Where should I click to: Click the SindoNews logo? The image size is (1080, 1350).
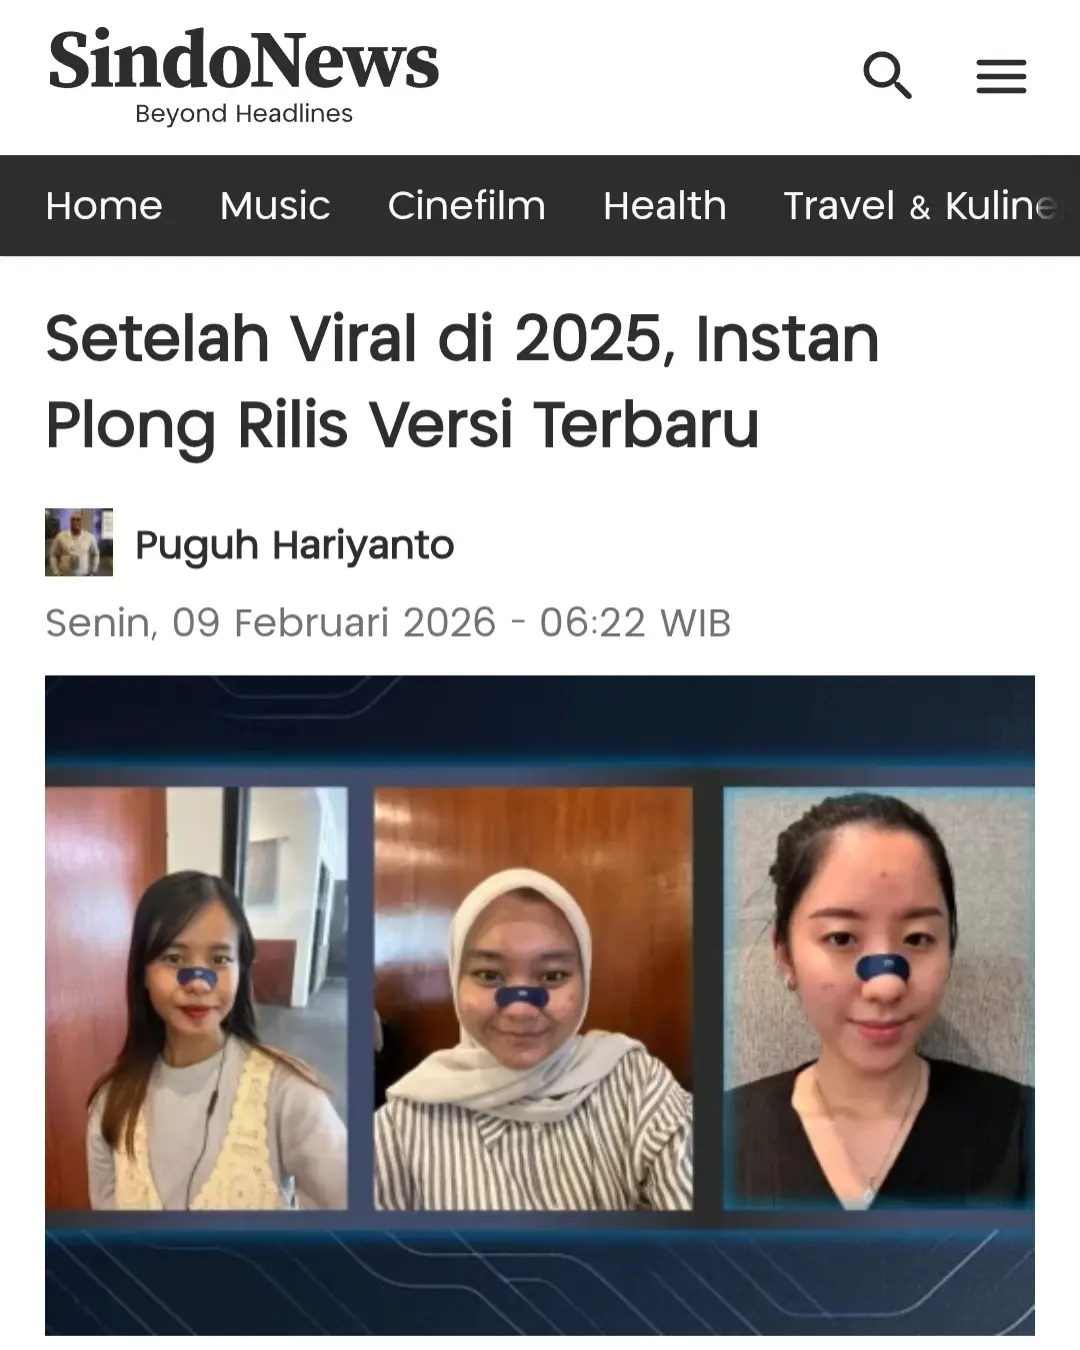point(244,60)
